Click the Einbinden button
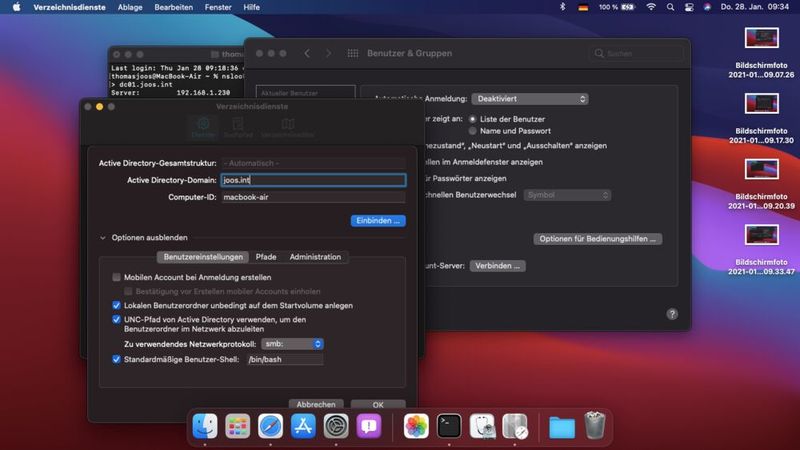 pos(378,220)
